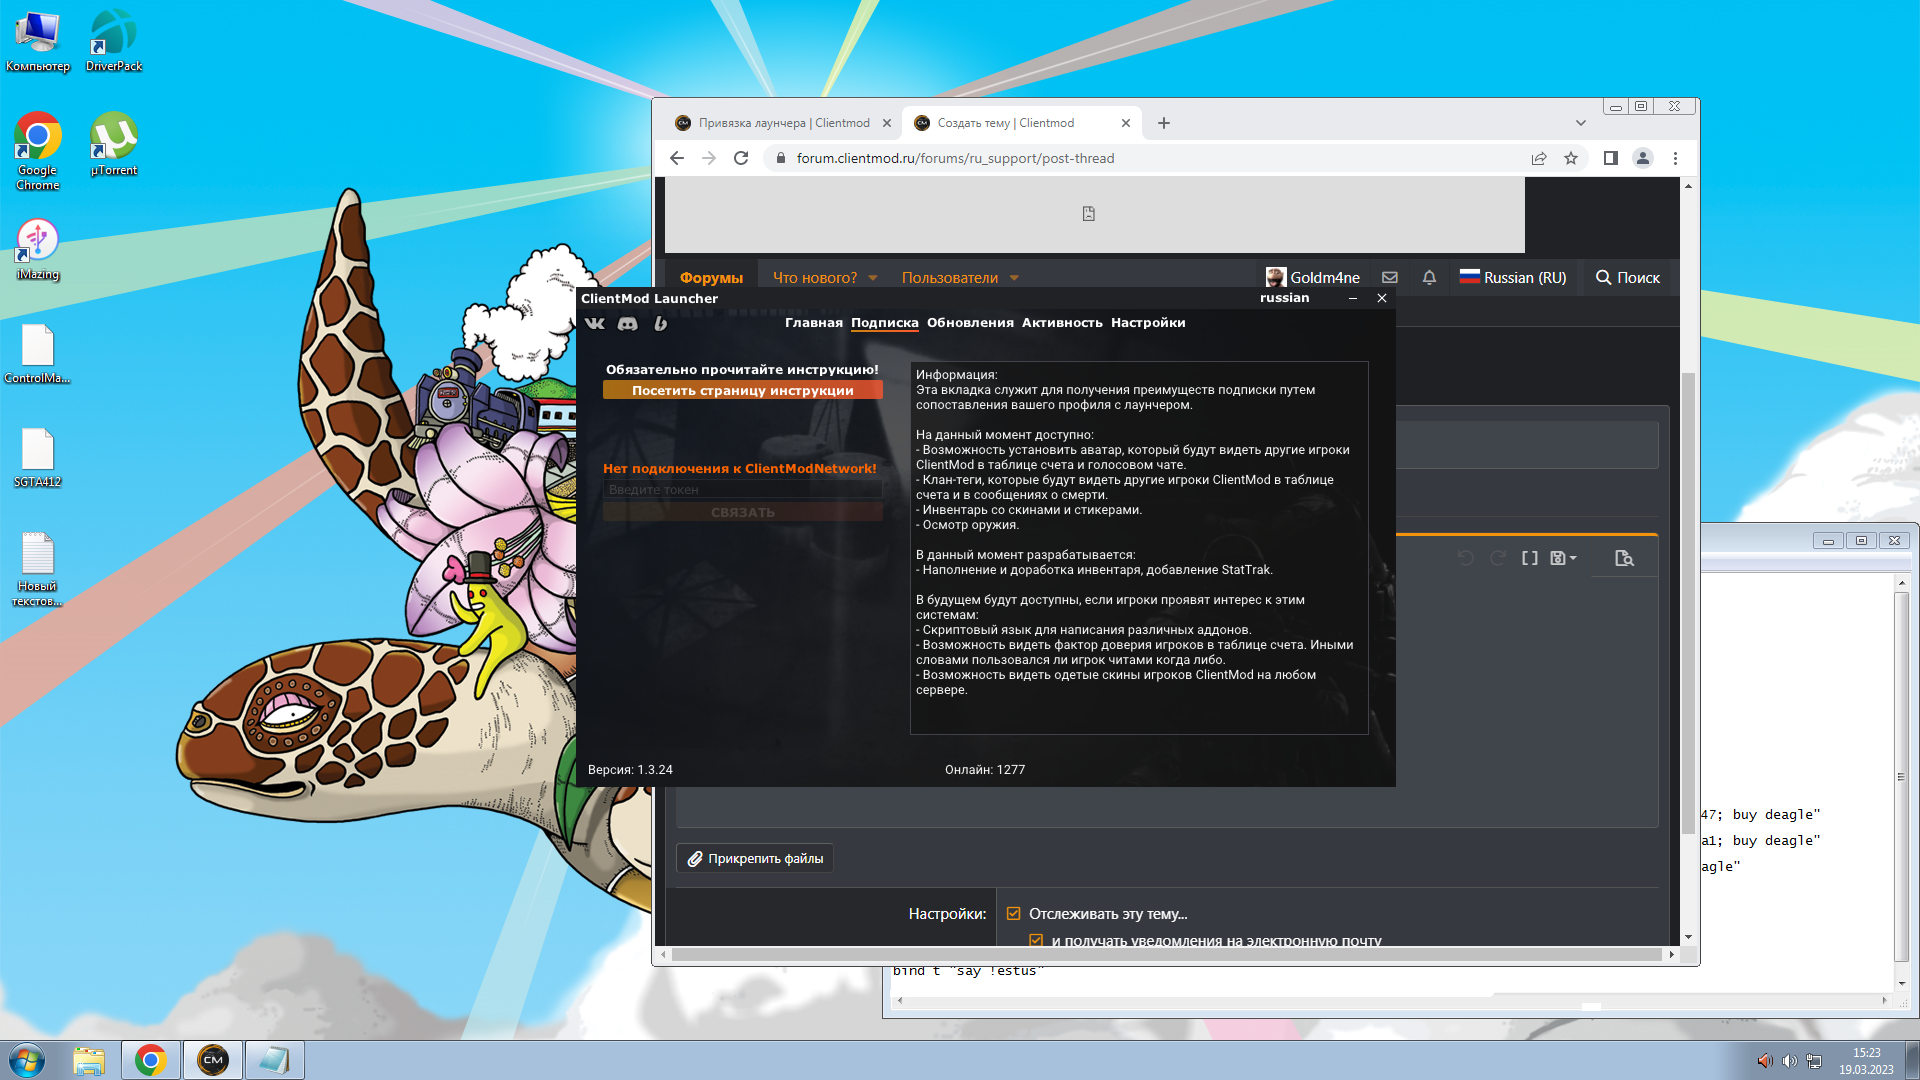
Task: Switch to launcher tab 'Главная'
Action: (x=814, y=323)
